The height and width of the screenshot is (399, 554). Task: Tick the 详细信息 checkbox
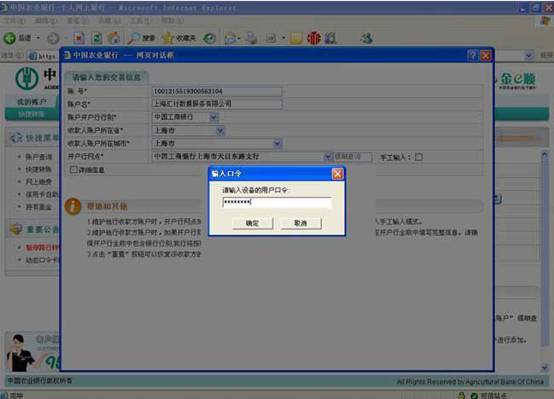click(73, 170)
